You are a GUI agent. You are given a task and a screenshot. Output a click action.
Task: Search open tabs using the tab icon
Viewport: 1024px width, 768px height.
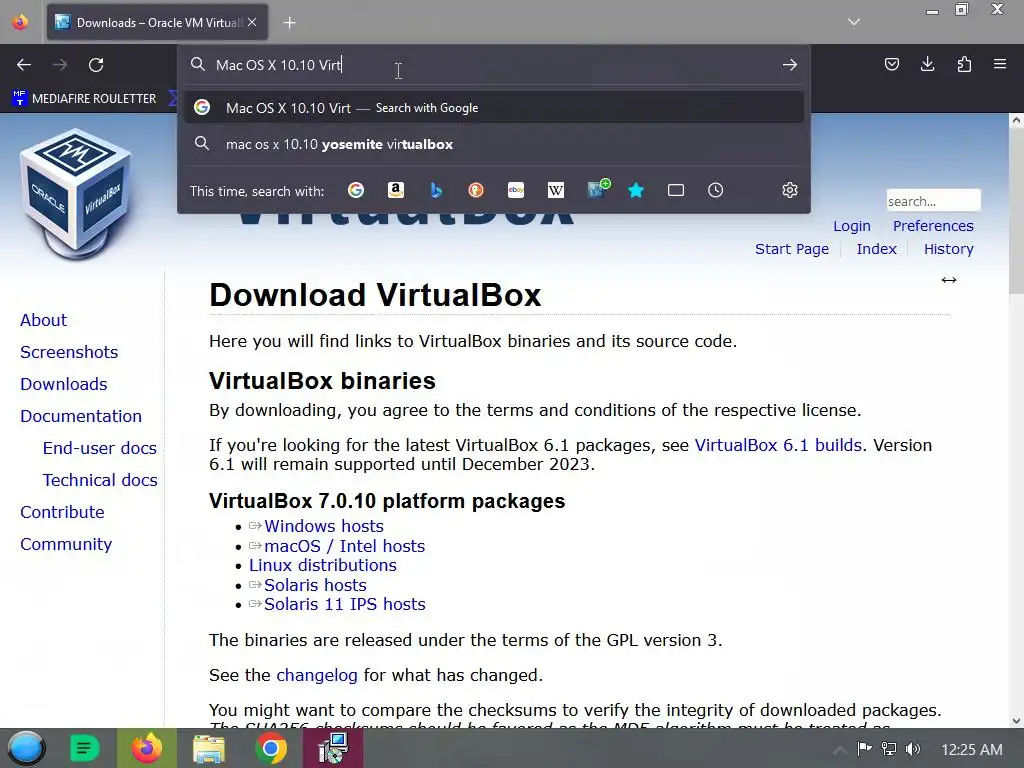pyautogui.click(x=676, y=190)
